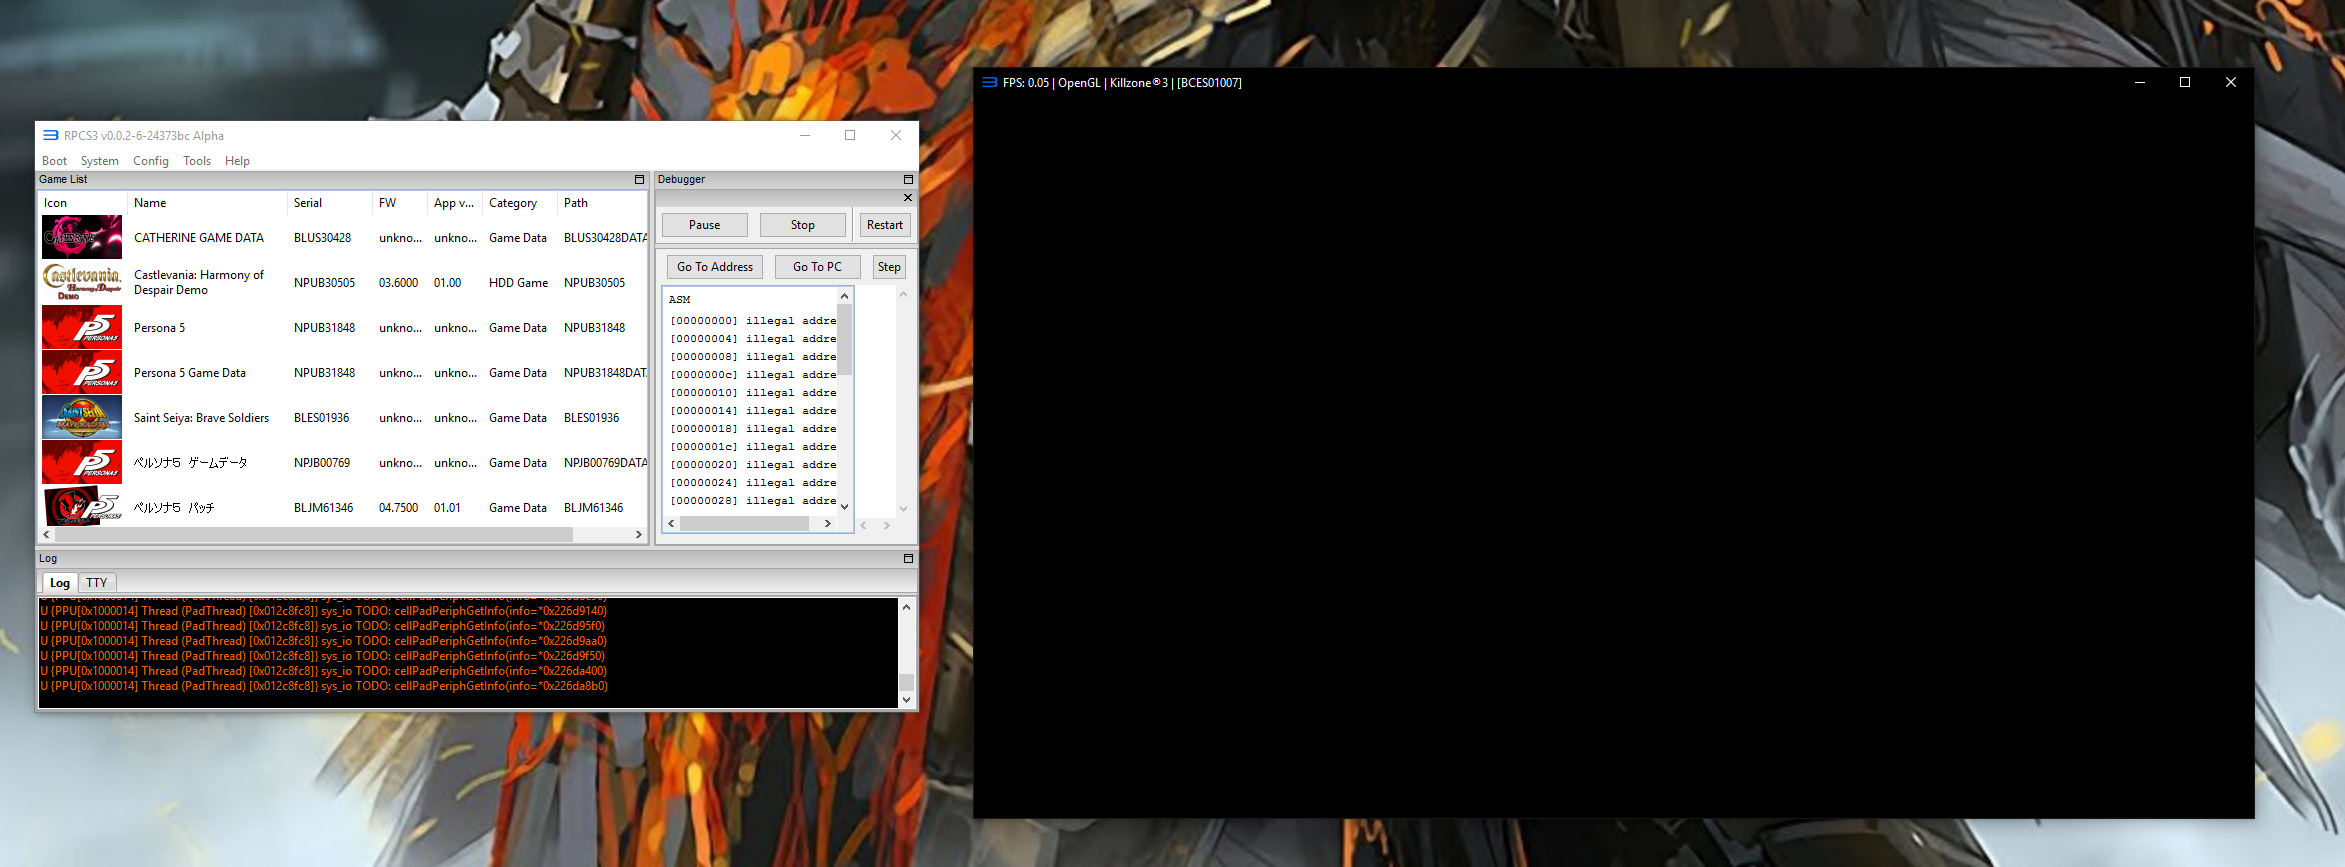Click the log line ending 0x226da8b0
The width and height of the screenshot is (2345, 867).
pyautogui.click(x=324, y=686)
